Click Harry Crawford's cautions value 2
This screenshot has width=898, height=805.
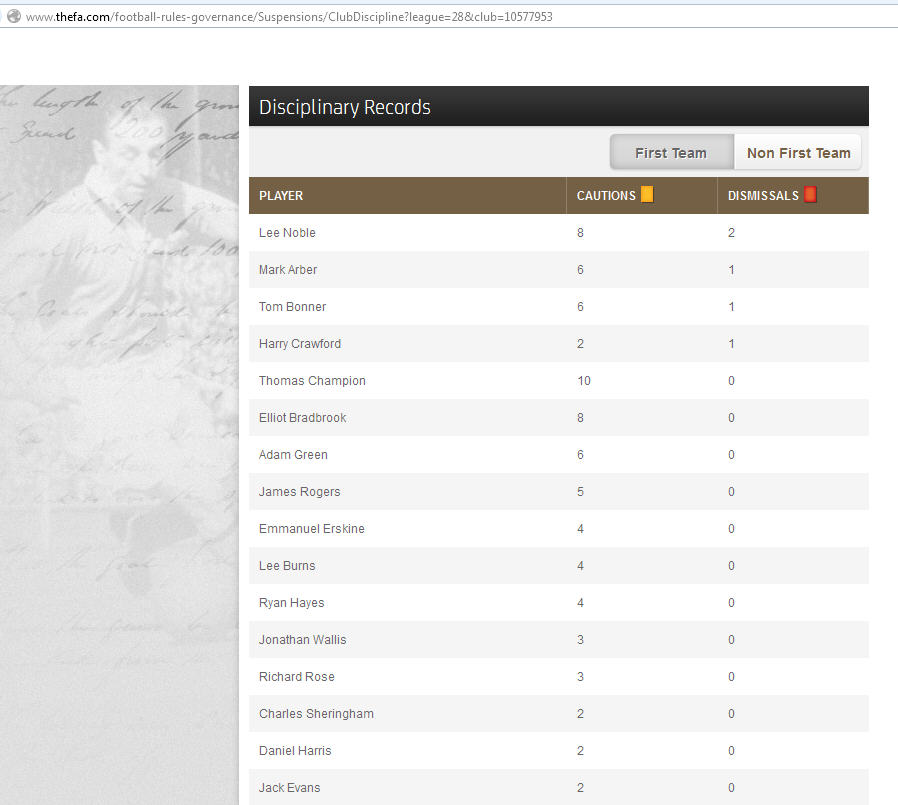[580, 344]
